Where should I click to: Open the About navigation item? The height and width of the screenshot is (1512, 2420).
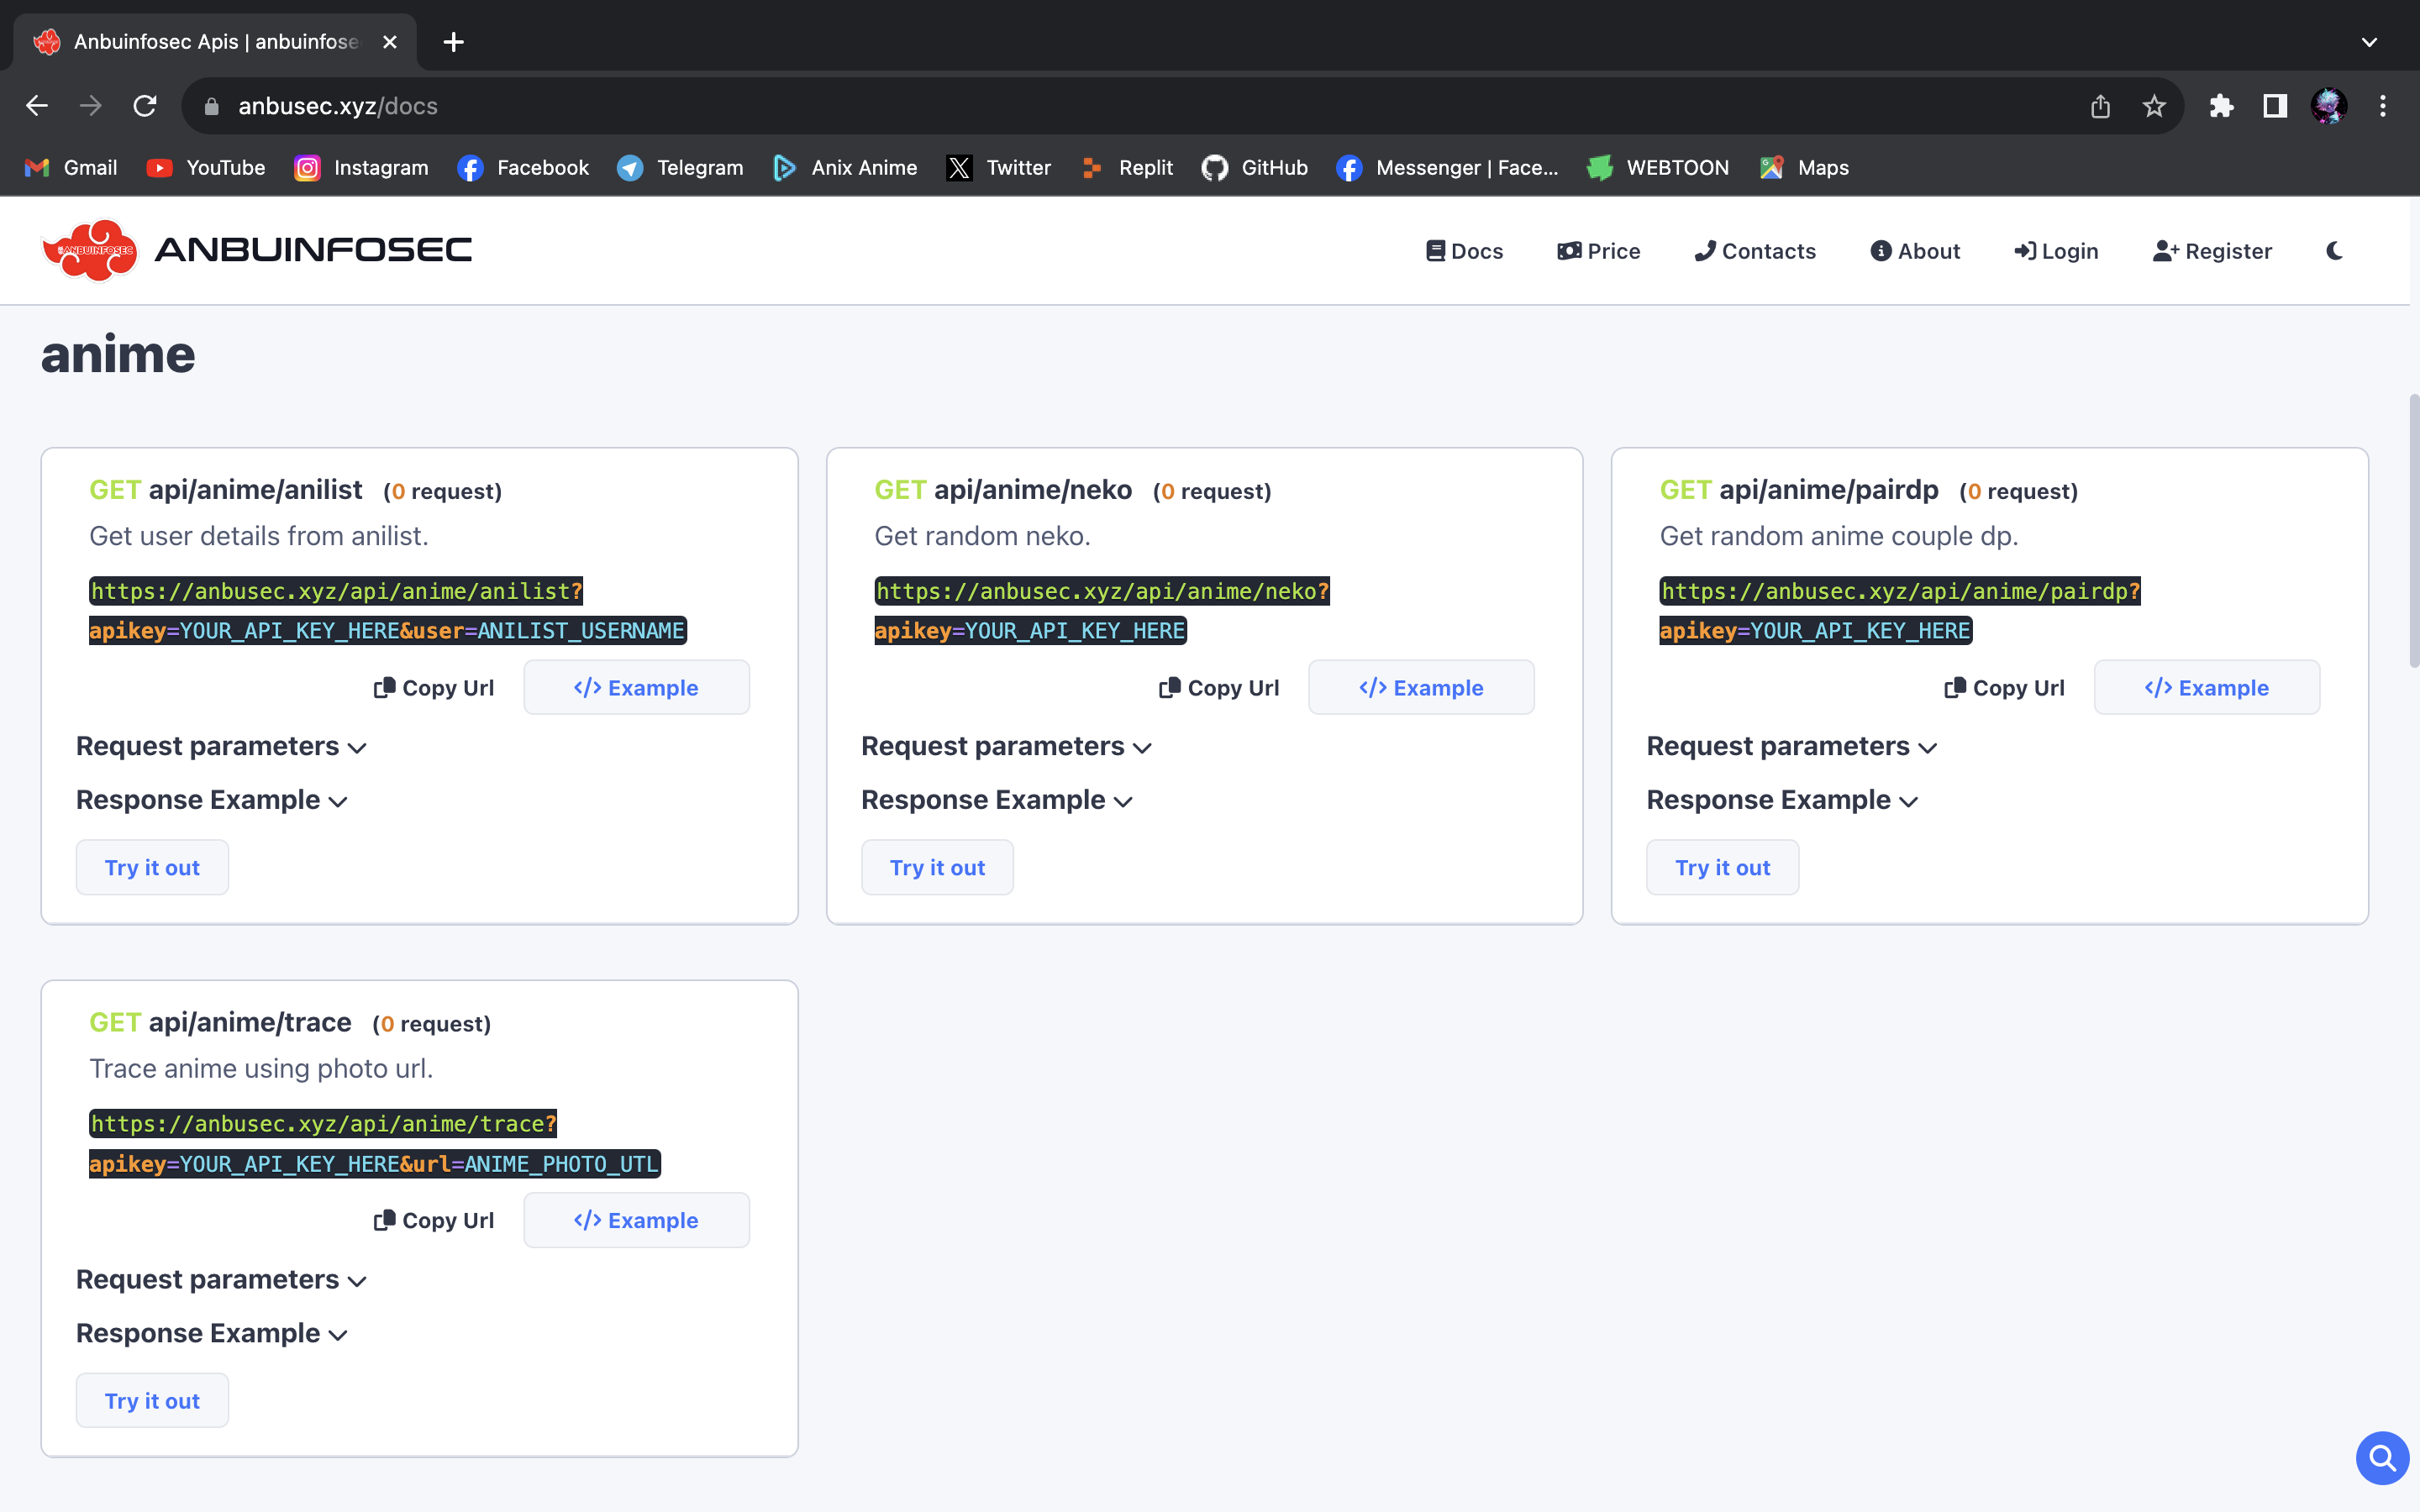1915,251
